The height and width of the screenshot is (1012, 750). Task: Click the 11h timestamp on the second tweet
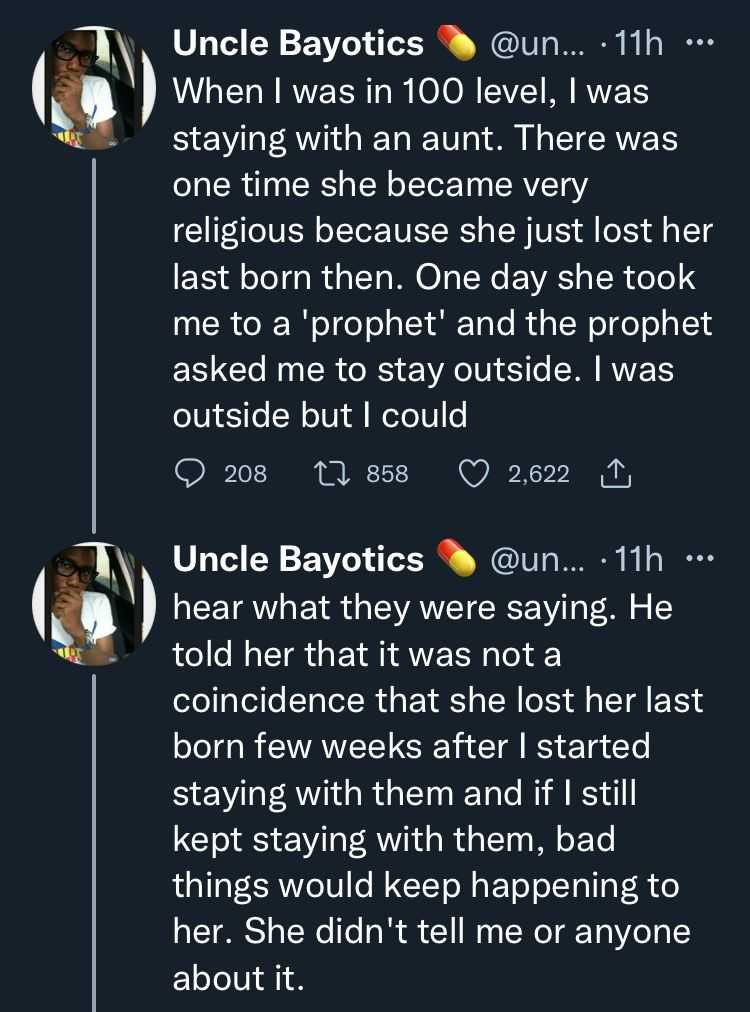point(634,559)
